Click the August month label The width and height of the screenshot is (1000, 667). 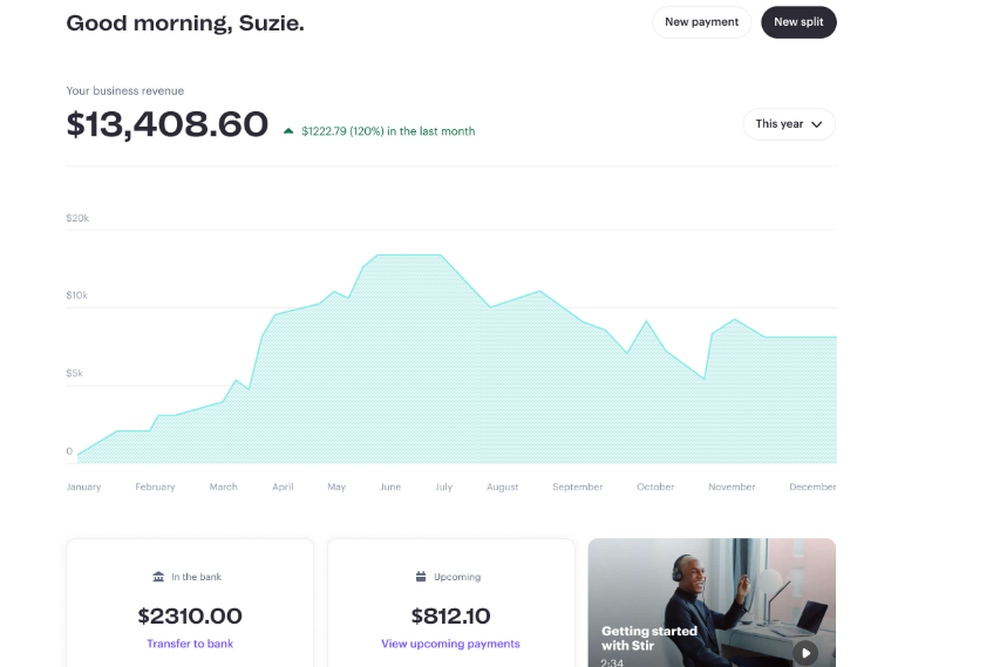(x=502, y=487)
